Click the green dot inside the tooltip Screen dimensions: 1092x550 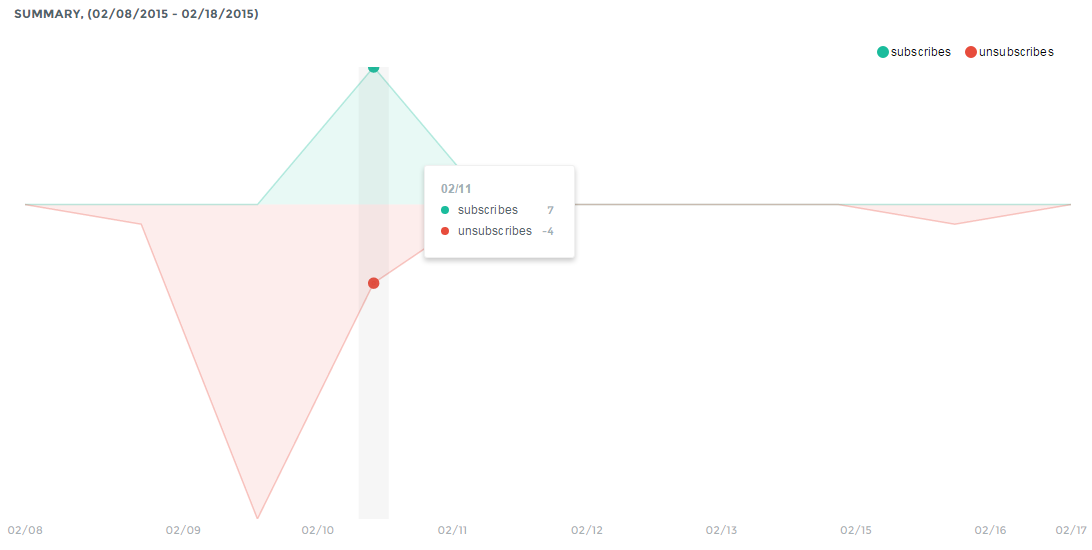coord(445,210)
